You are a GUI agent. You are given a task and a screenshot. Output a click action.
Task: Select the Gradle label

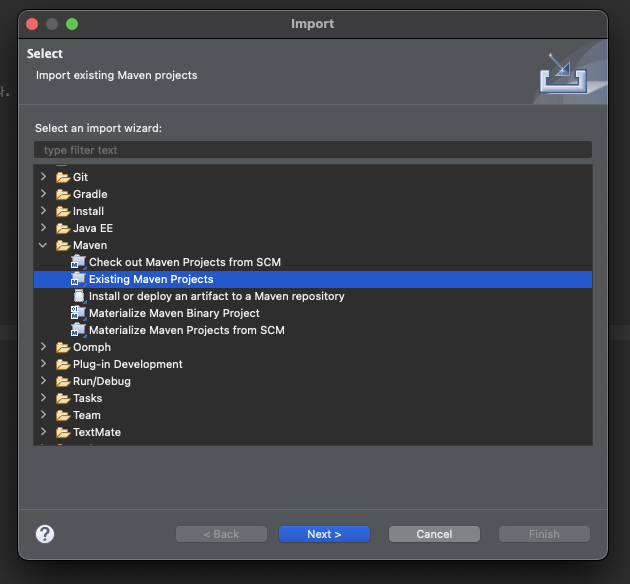(90, 194)
